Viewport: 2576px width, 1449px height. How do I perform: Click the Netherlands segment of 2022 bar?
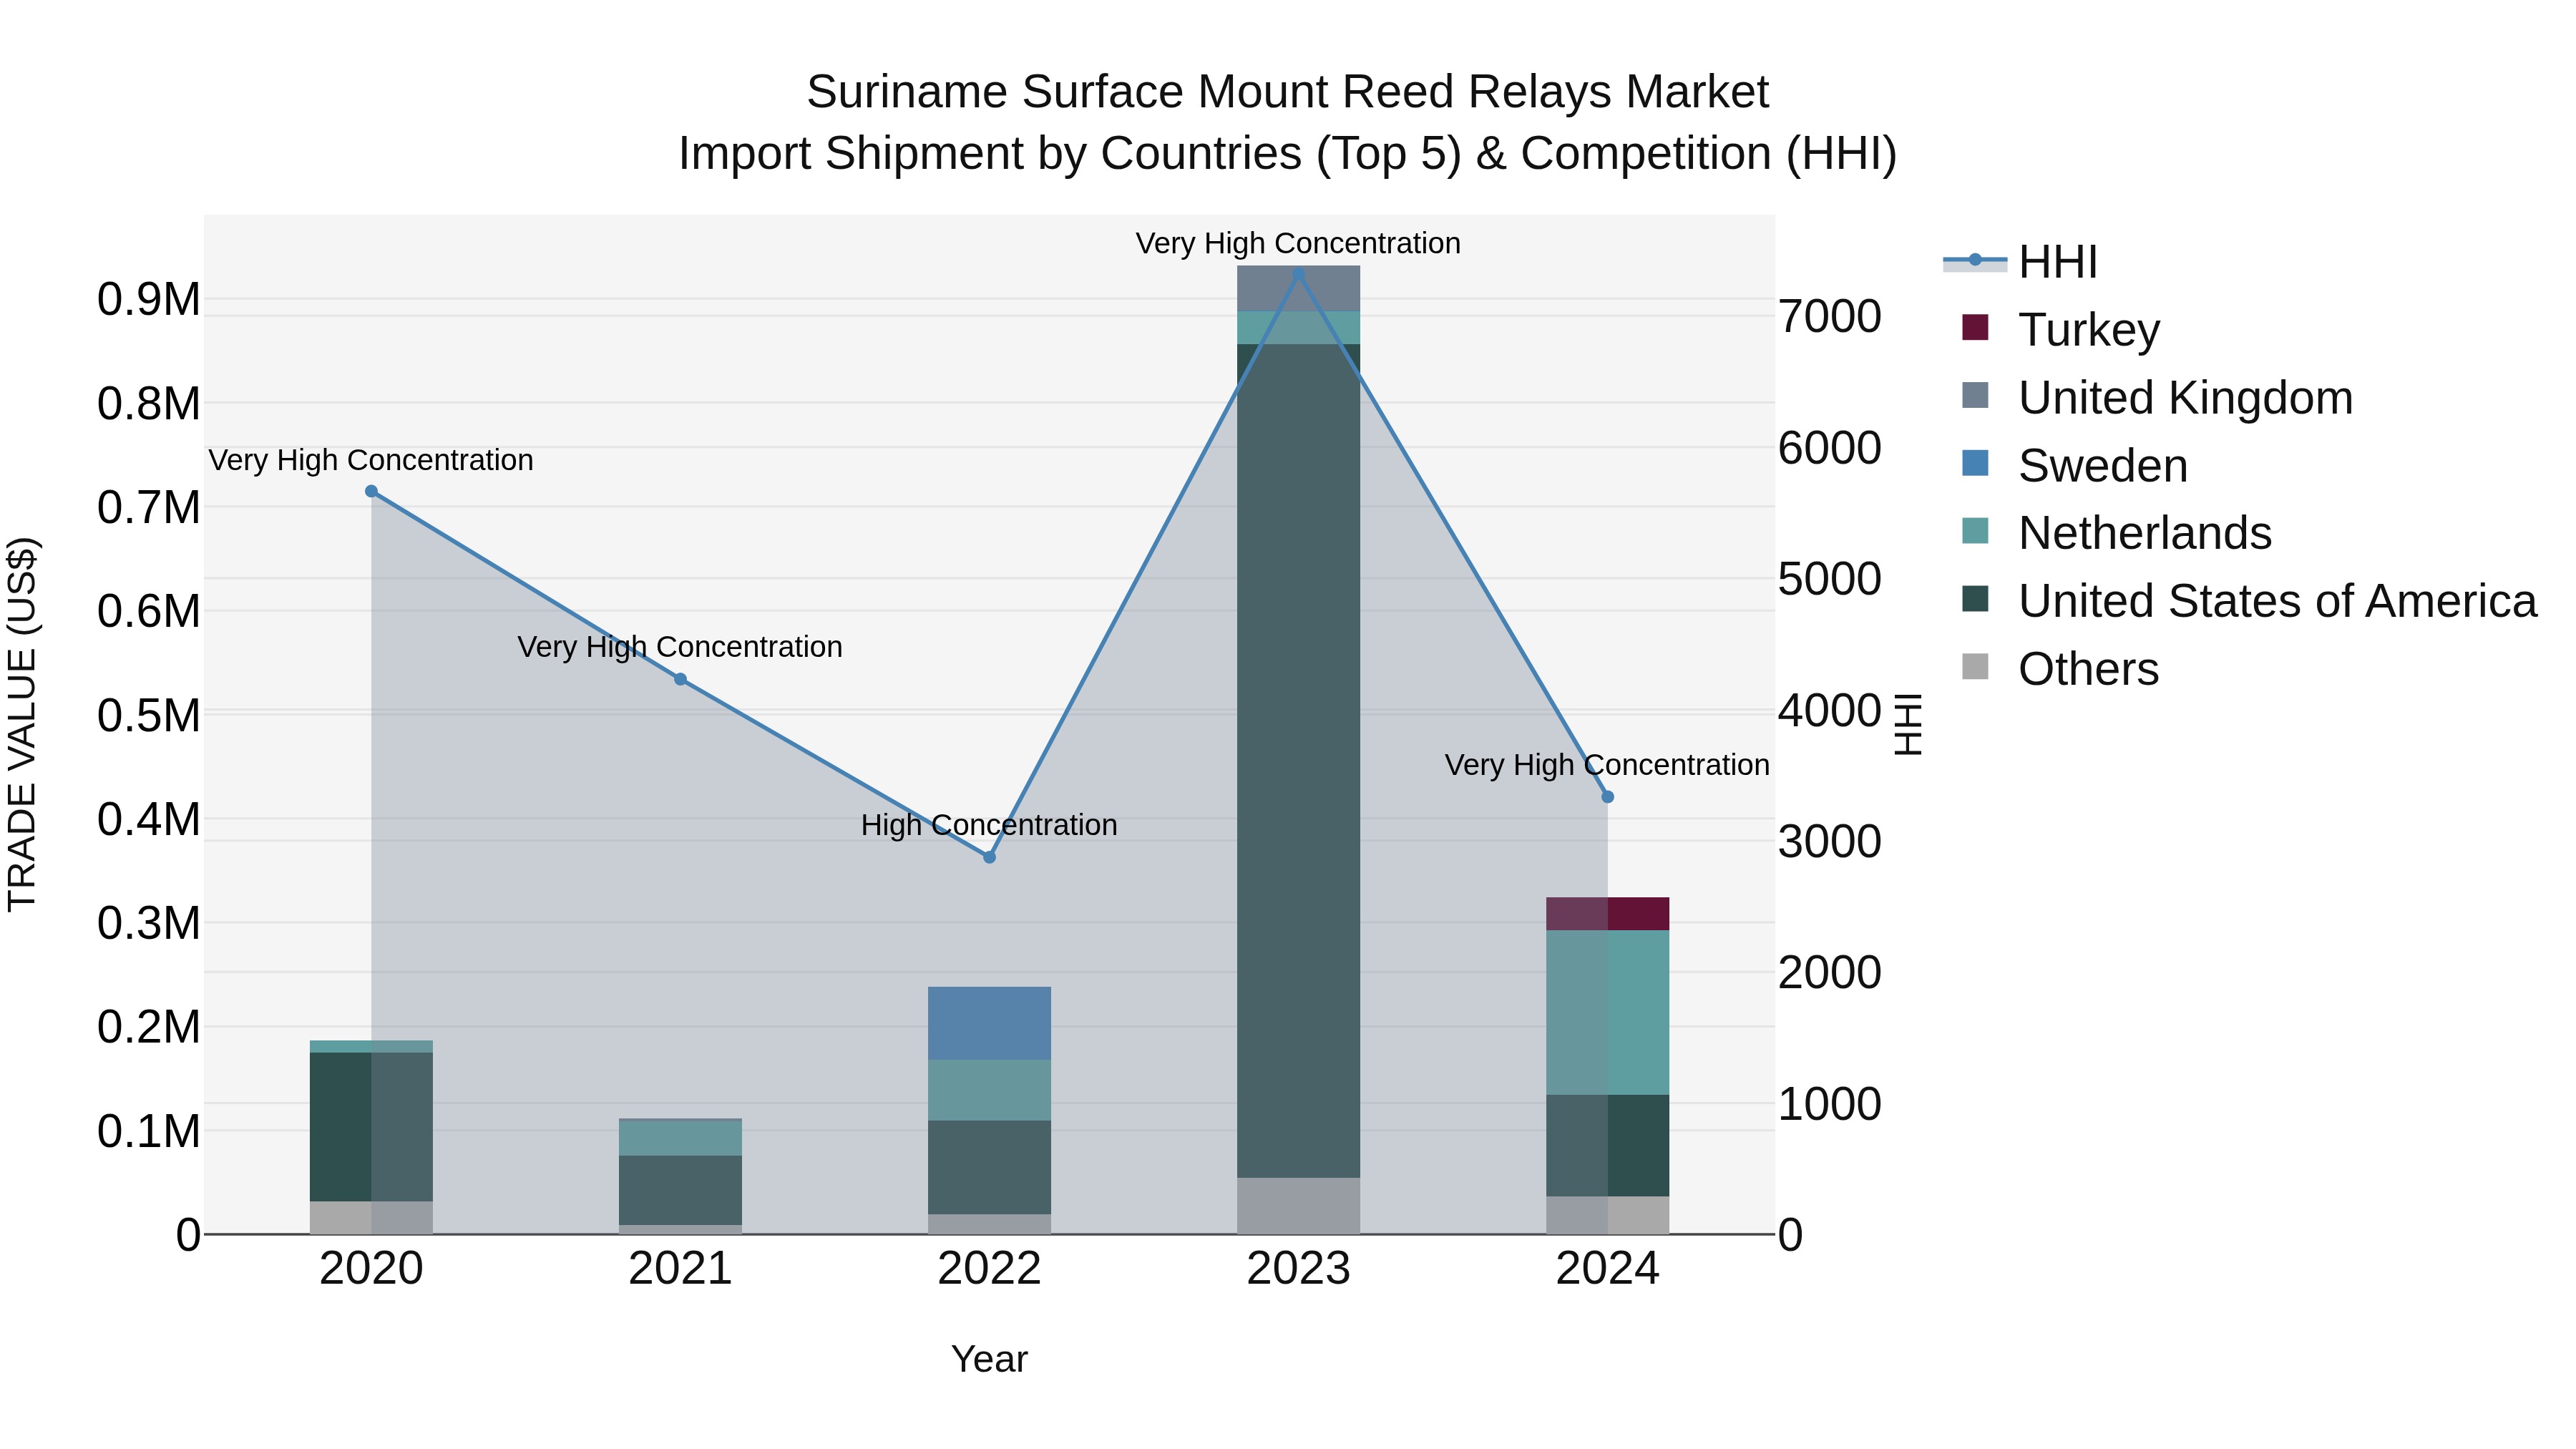[989, 1090]
